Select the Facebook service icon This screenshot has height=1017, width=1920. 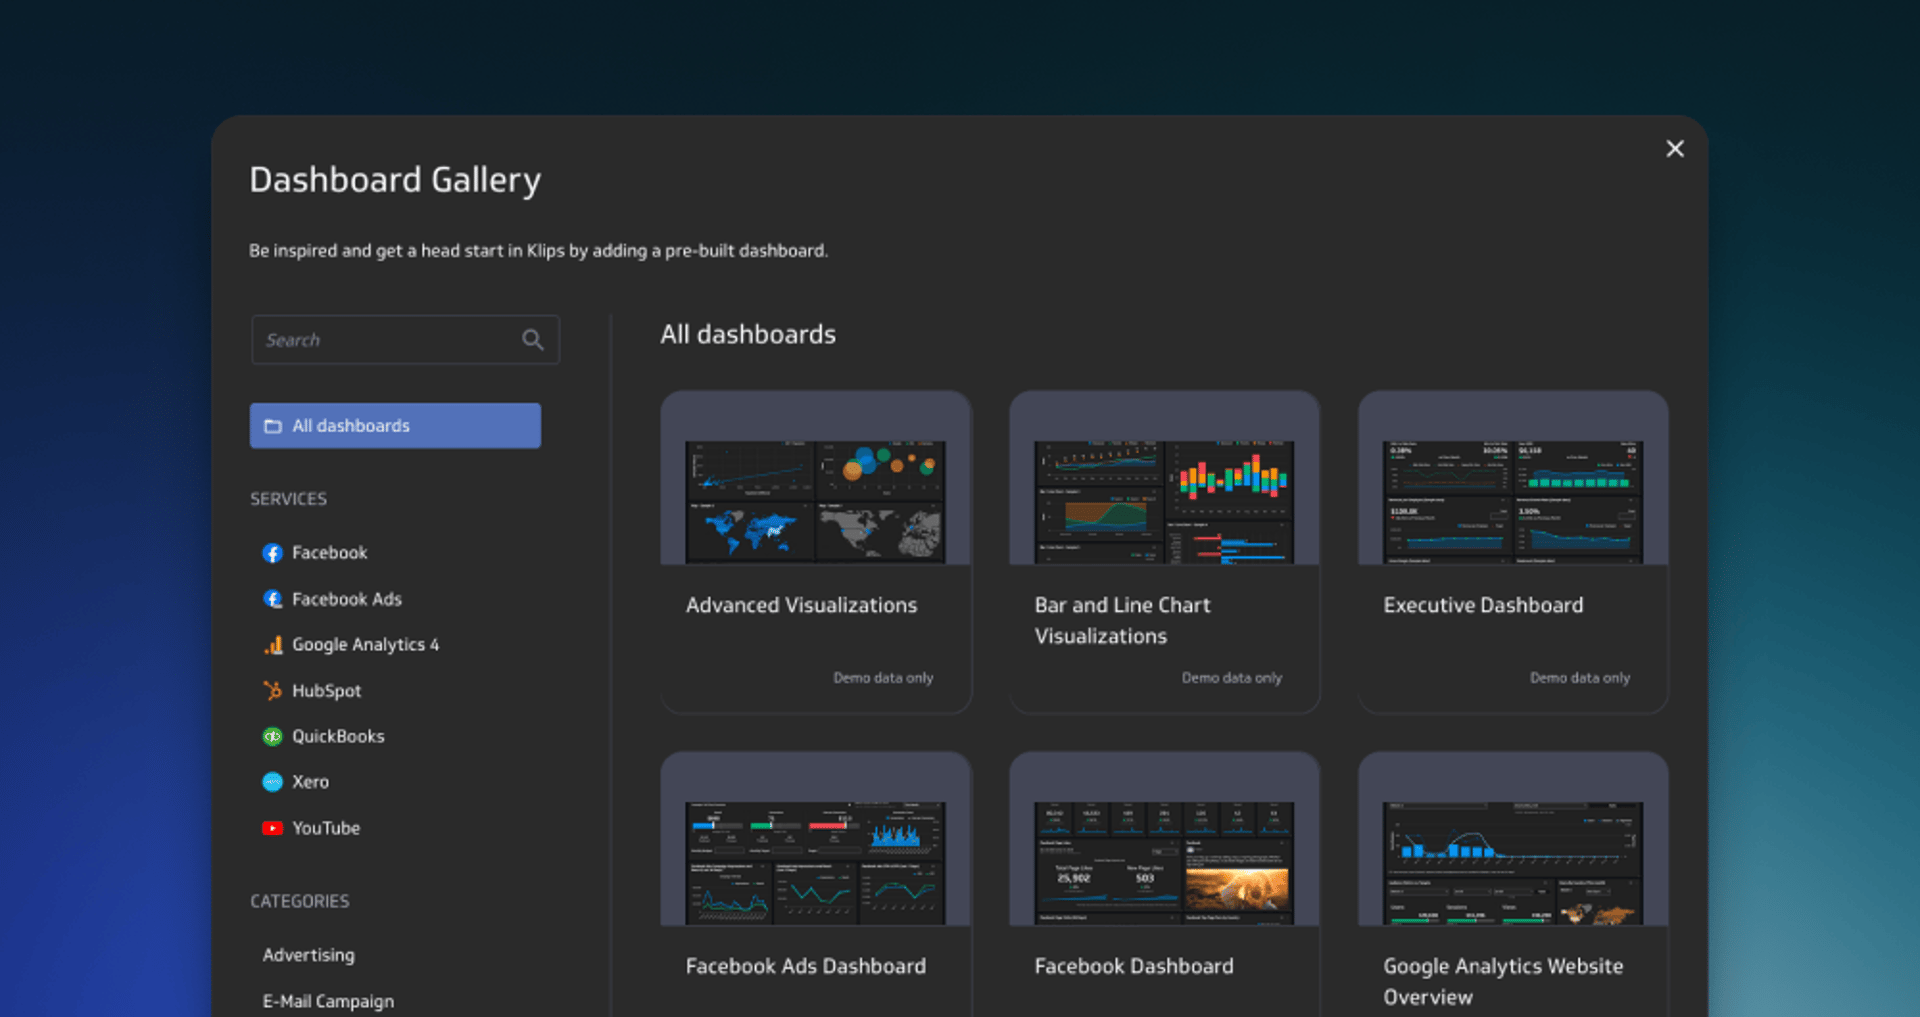272,552
